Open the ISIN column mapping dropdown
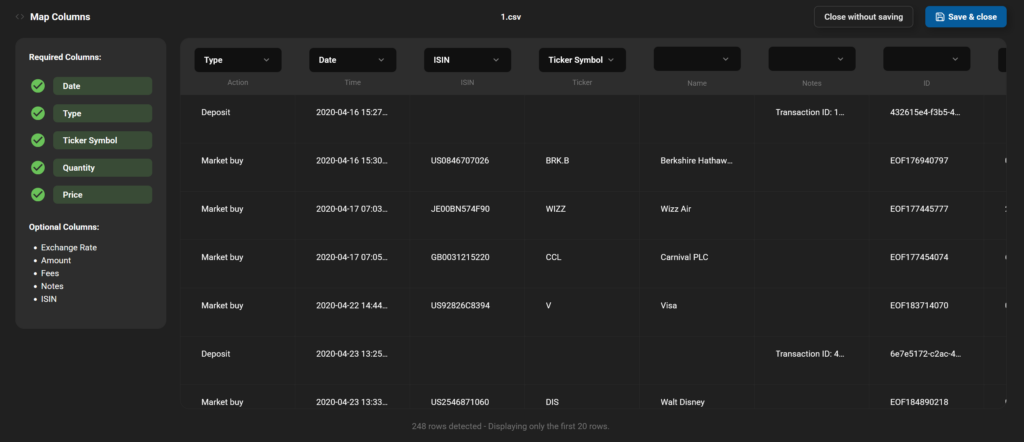 (x=468, y=59)
